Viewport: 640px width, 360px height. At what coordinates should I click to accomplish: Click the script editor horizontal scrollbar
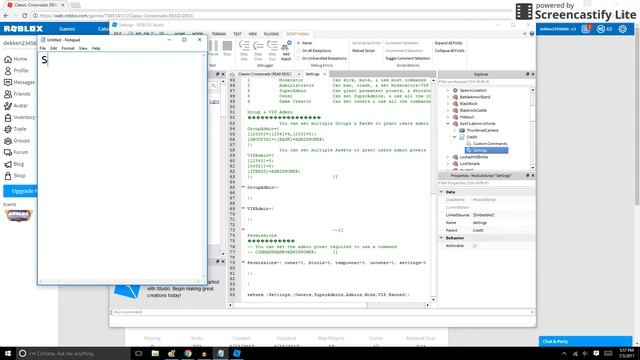(x=329, y=305)
